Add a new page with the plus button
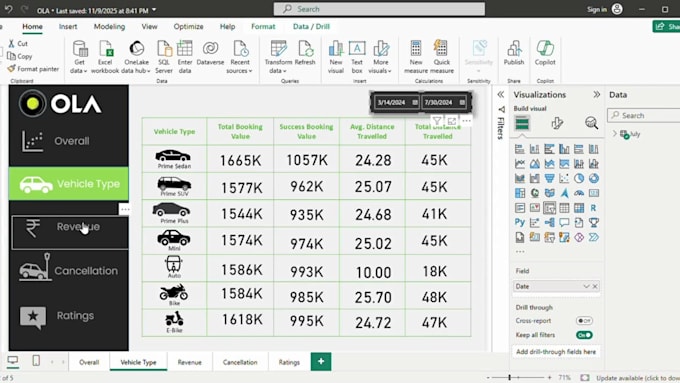680x383 pixels. coord(321,362)
